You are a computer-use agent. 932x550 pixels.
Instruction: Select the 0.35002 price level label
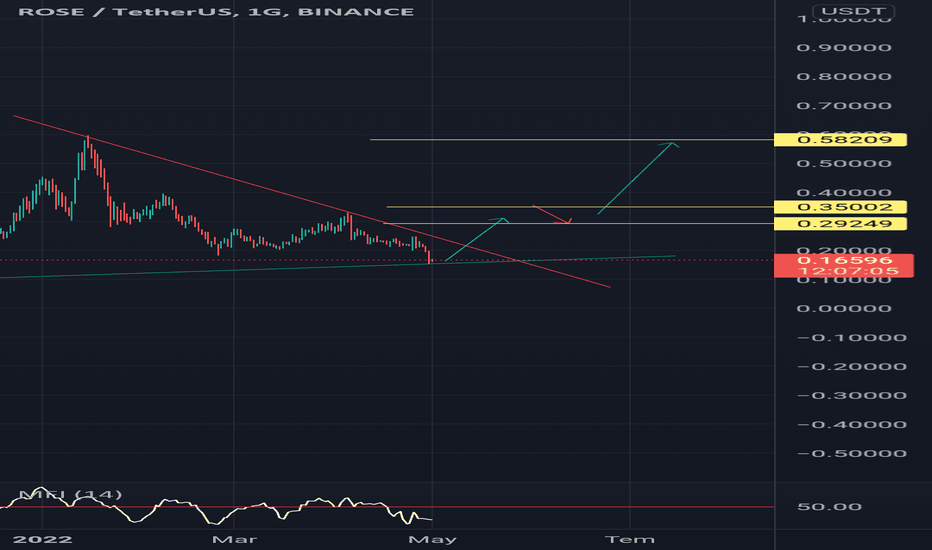pos(840,207)
